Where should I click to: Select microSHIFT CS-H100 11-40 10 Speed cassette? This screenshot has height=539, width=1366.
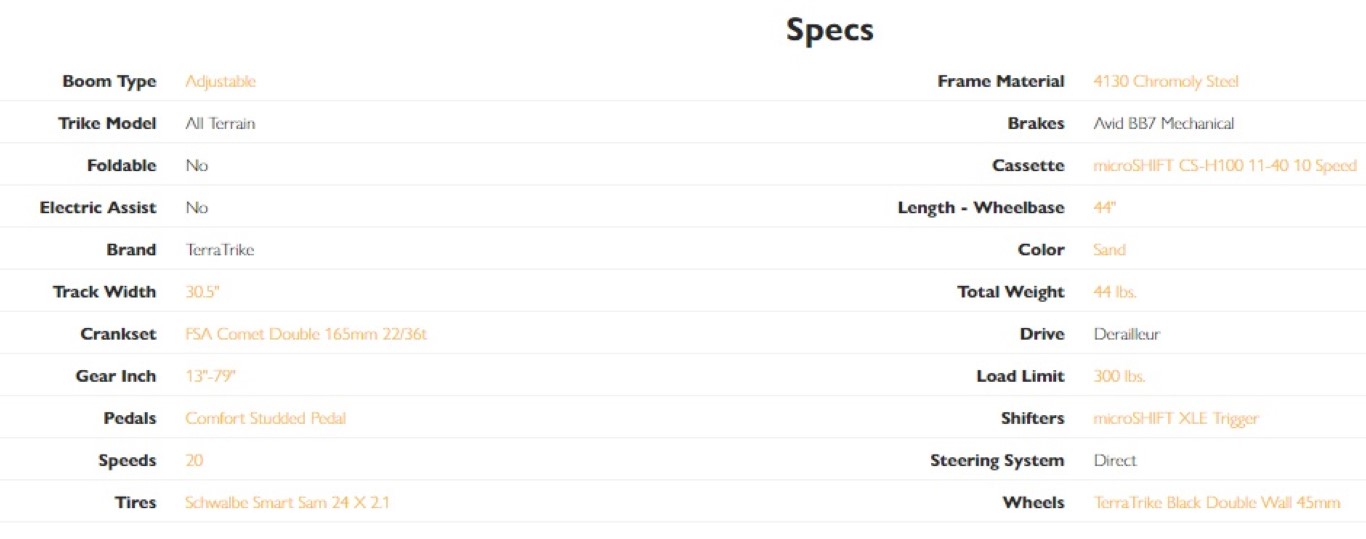coord(1224,165)
